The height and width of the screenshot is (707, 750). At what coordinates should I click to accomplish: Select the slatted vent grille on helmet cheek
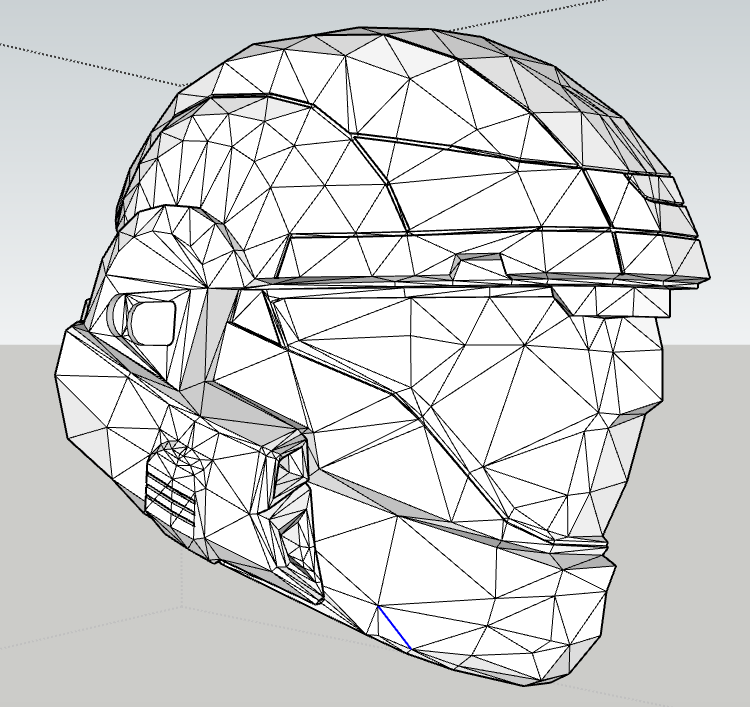[170, 500]
